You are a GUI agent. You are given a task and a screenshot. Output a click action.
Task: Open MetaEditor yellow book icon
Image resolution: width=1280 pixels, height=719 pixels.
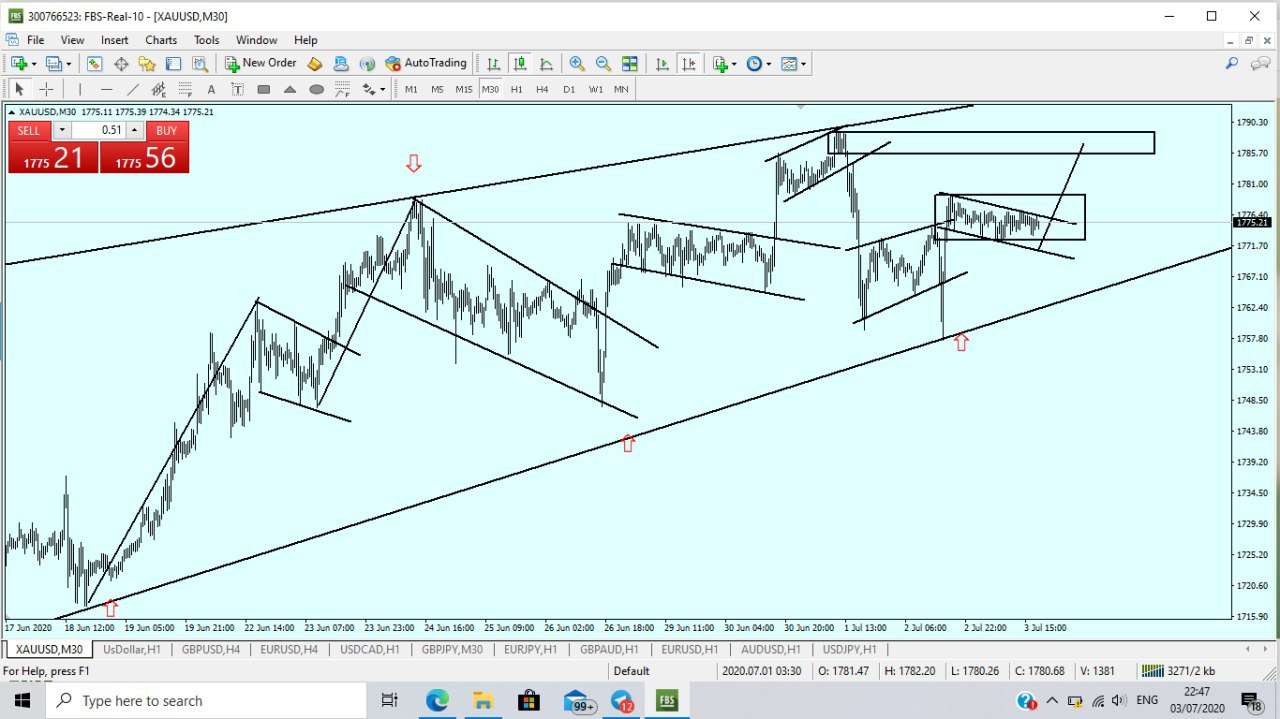pos(315,64)
